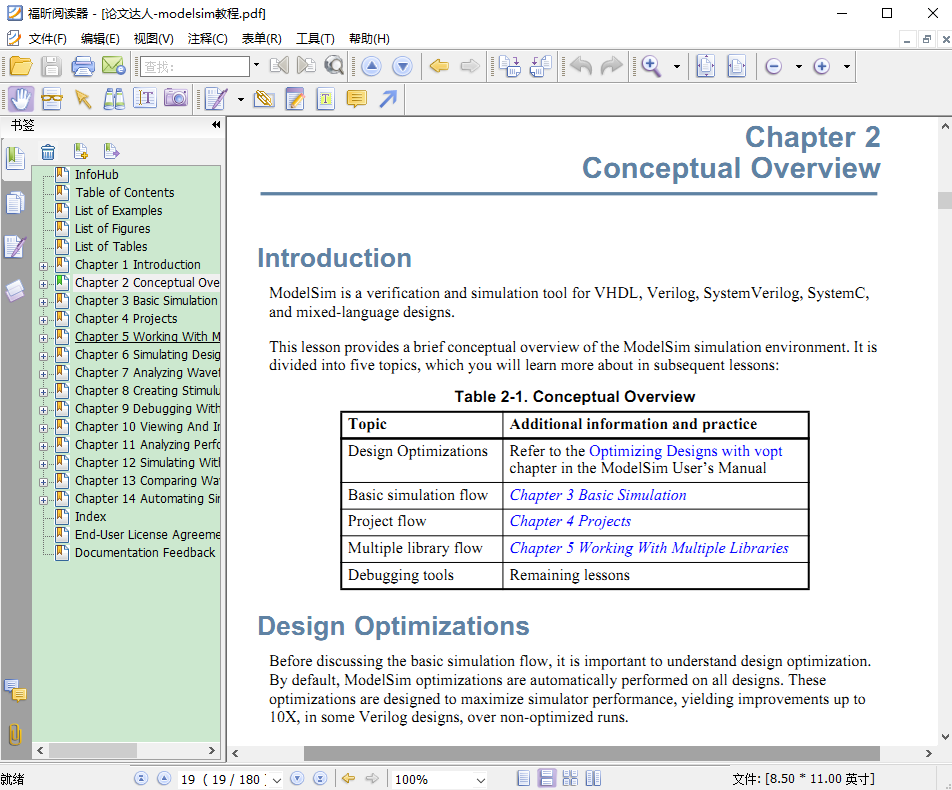Click the Snapshot camera tool
Screen dimensions: 952x790
(175, 98)
